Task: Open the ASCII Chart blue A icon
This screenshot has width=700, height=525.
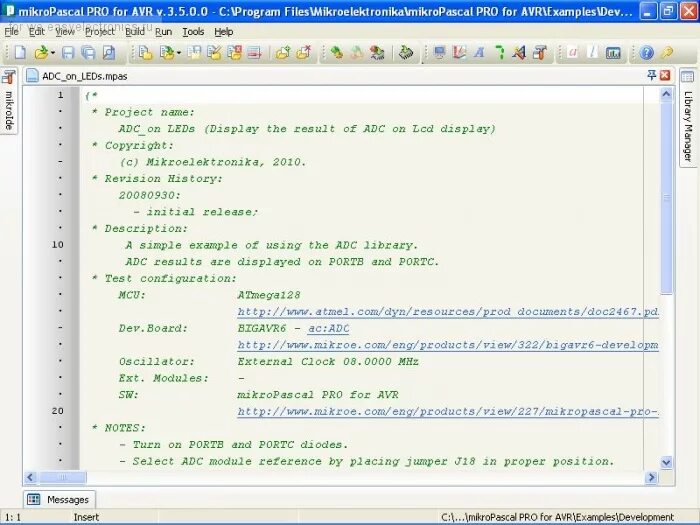Action: 479,53
